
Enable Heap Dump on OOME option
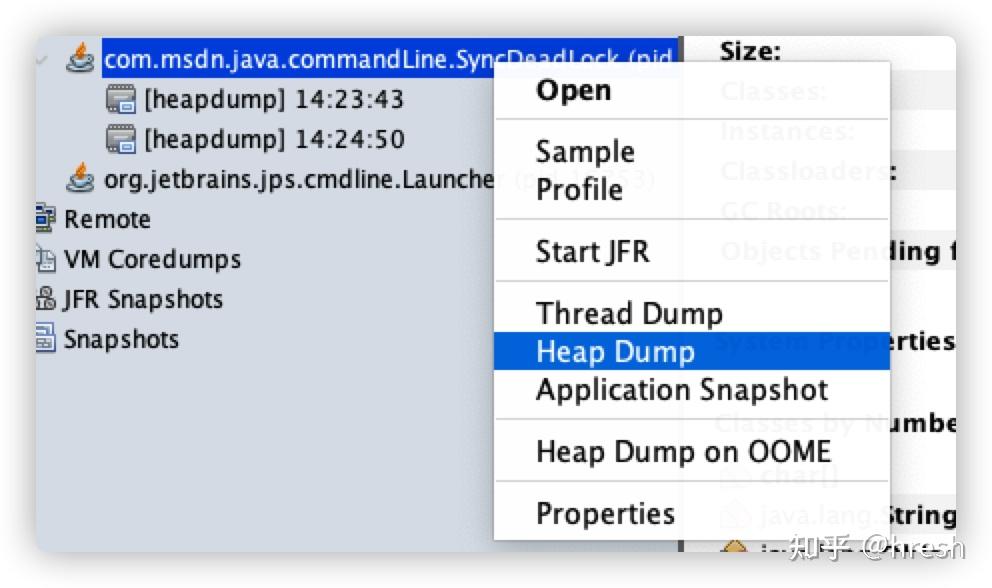click(684, 452)
